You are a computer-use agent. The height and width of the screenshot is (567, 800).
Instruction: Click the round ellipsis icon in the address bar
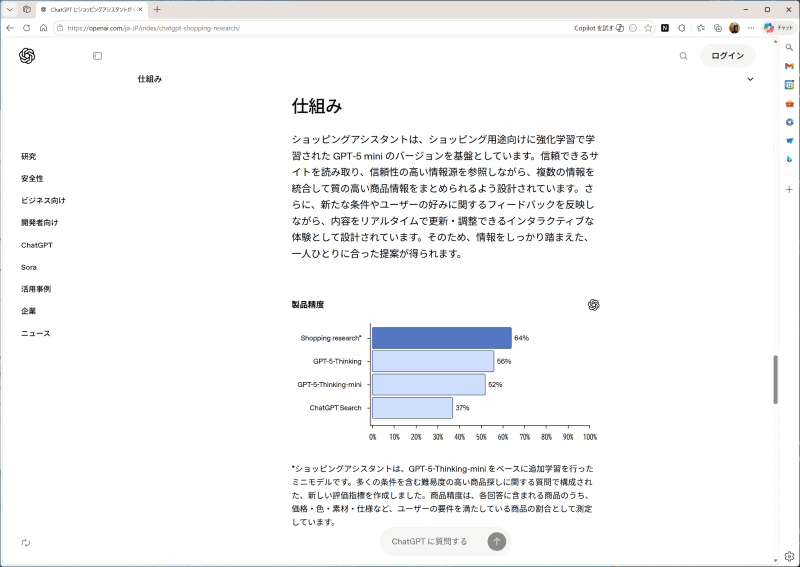click(633, 28)
